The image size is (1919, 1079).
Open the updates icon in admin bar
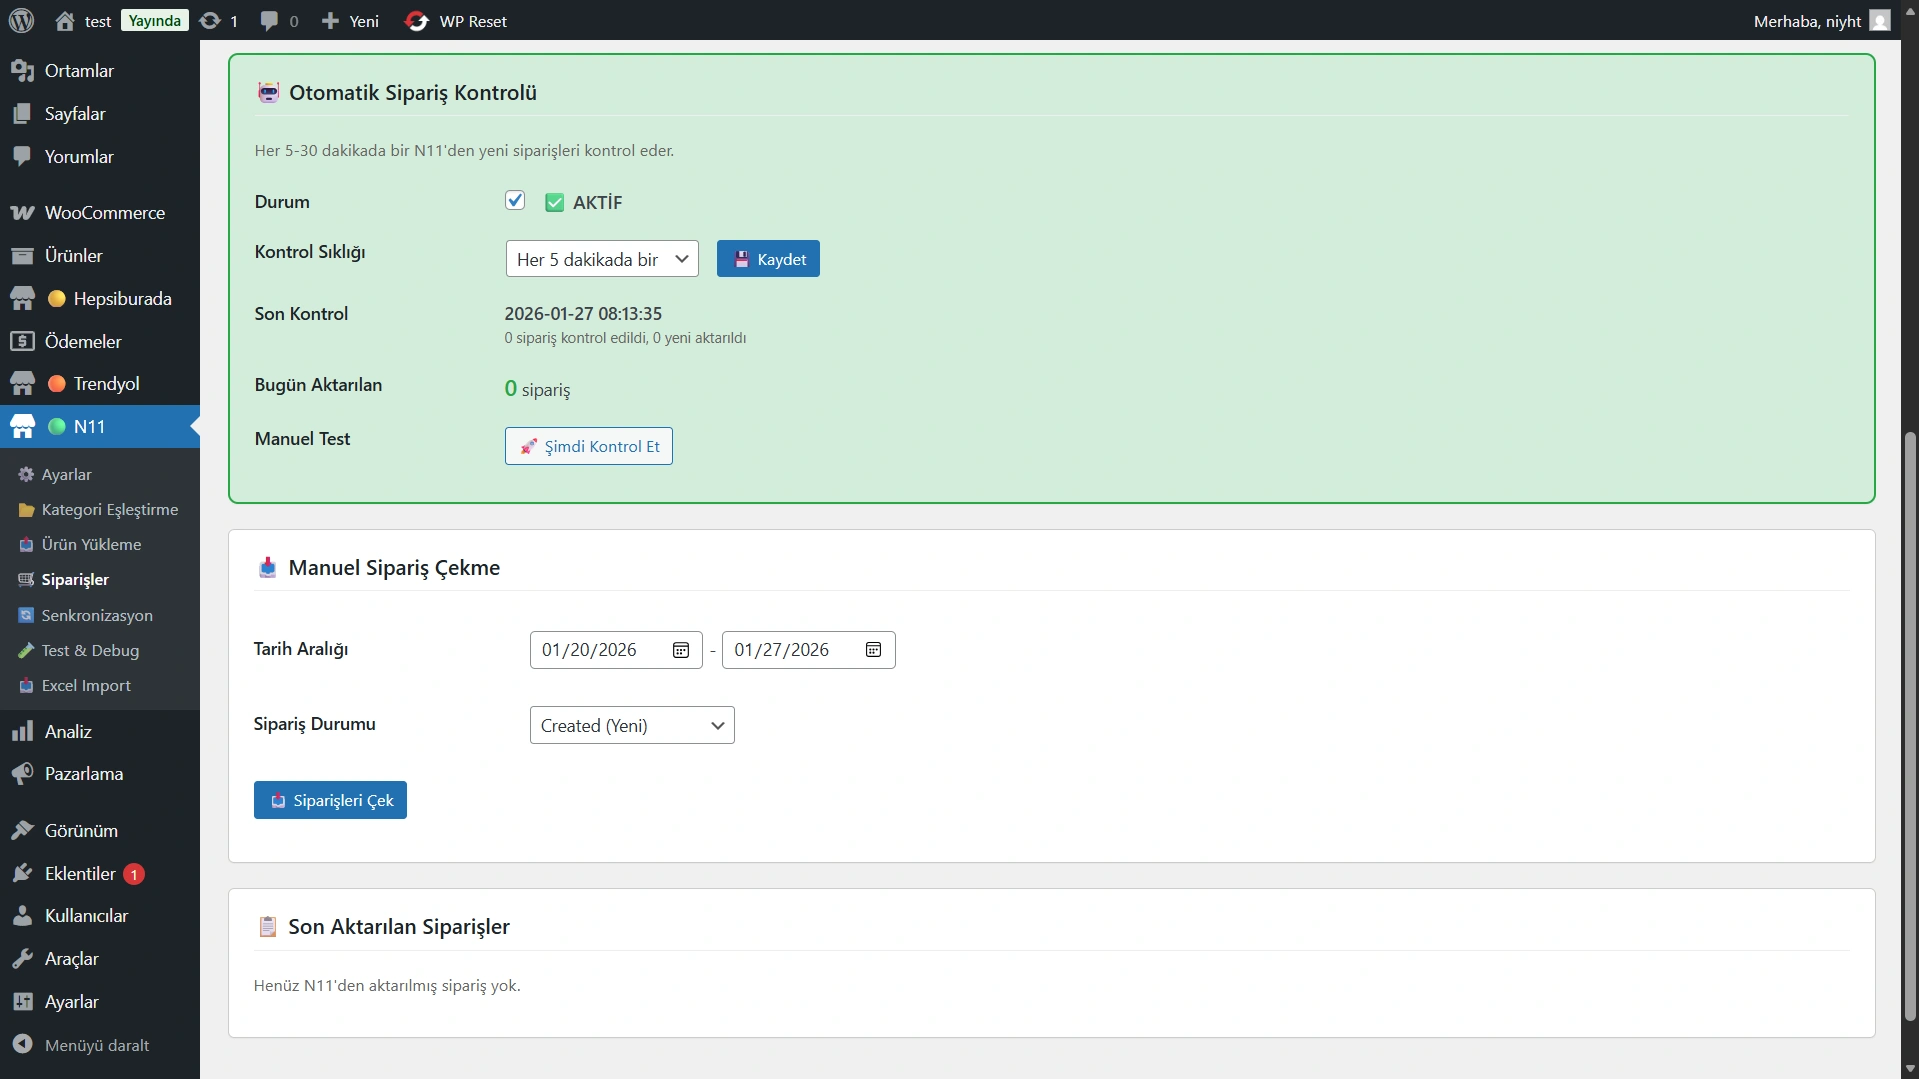point(210,21)
